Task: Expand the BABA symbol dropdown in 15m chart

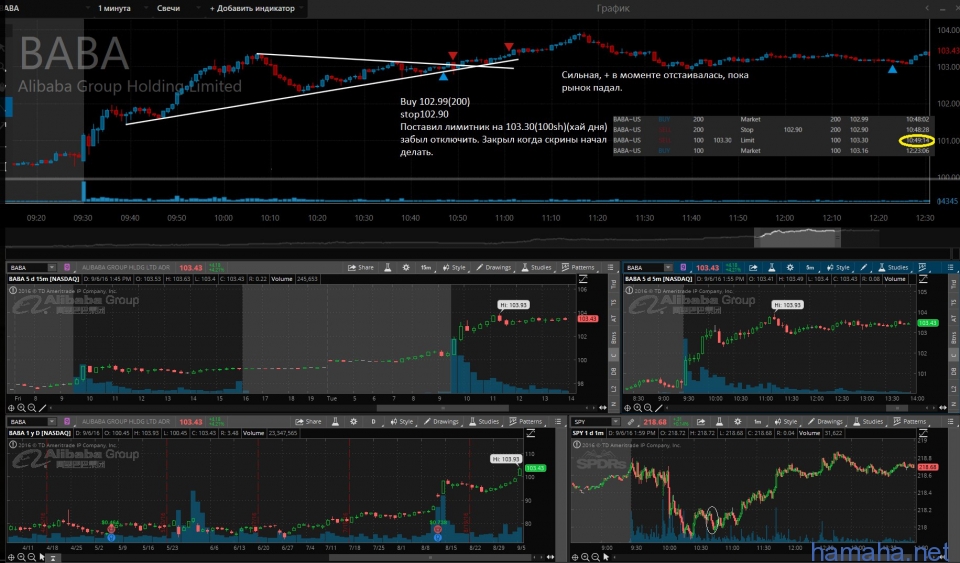Action: click(x=51, y=267)
